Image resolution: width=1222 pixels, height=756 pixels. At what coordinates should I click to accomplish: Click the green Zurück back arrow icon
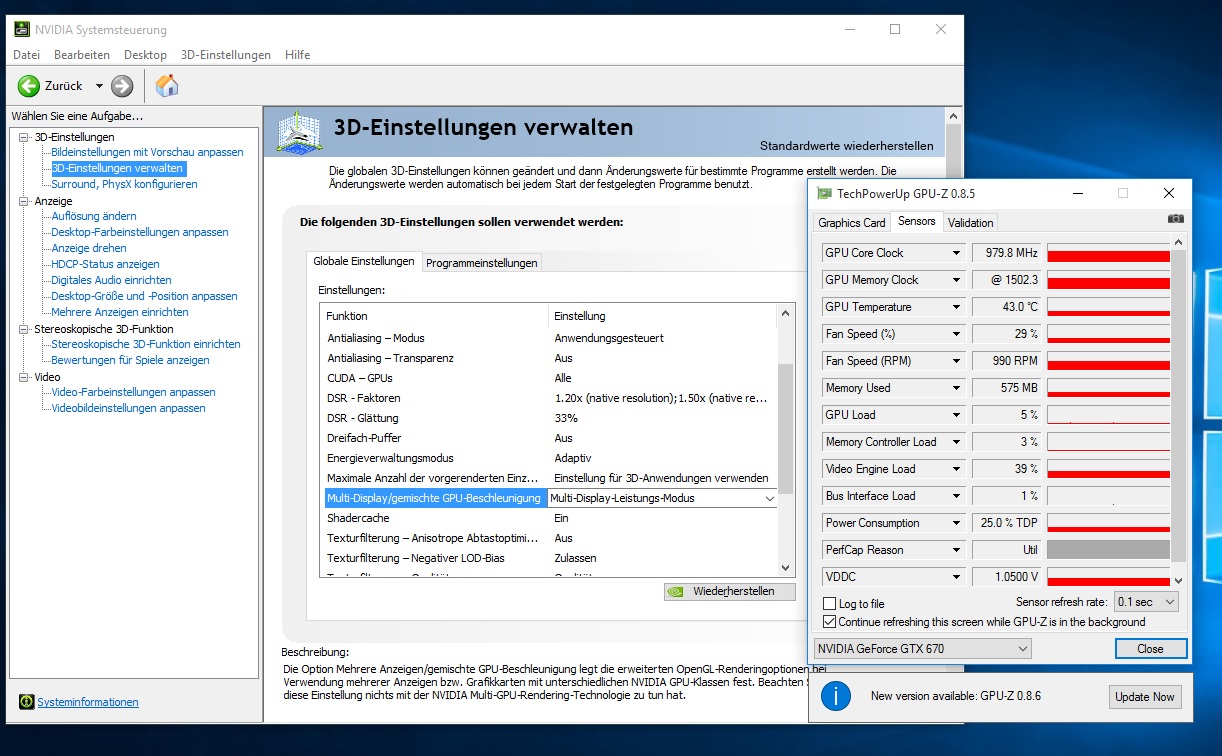click(x=28, y=86)
